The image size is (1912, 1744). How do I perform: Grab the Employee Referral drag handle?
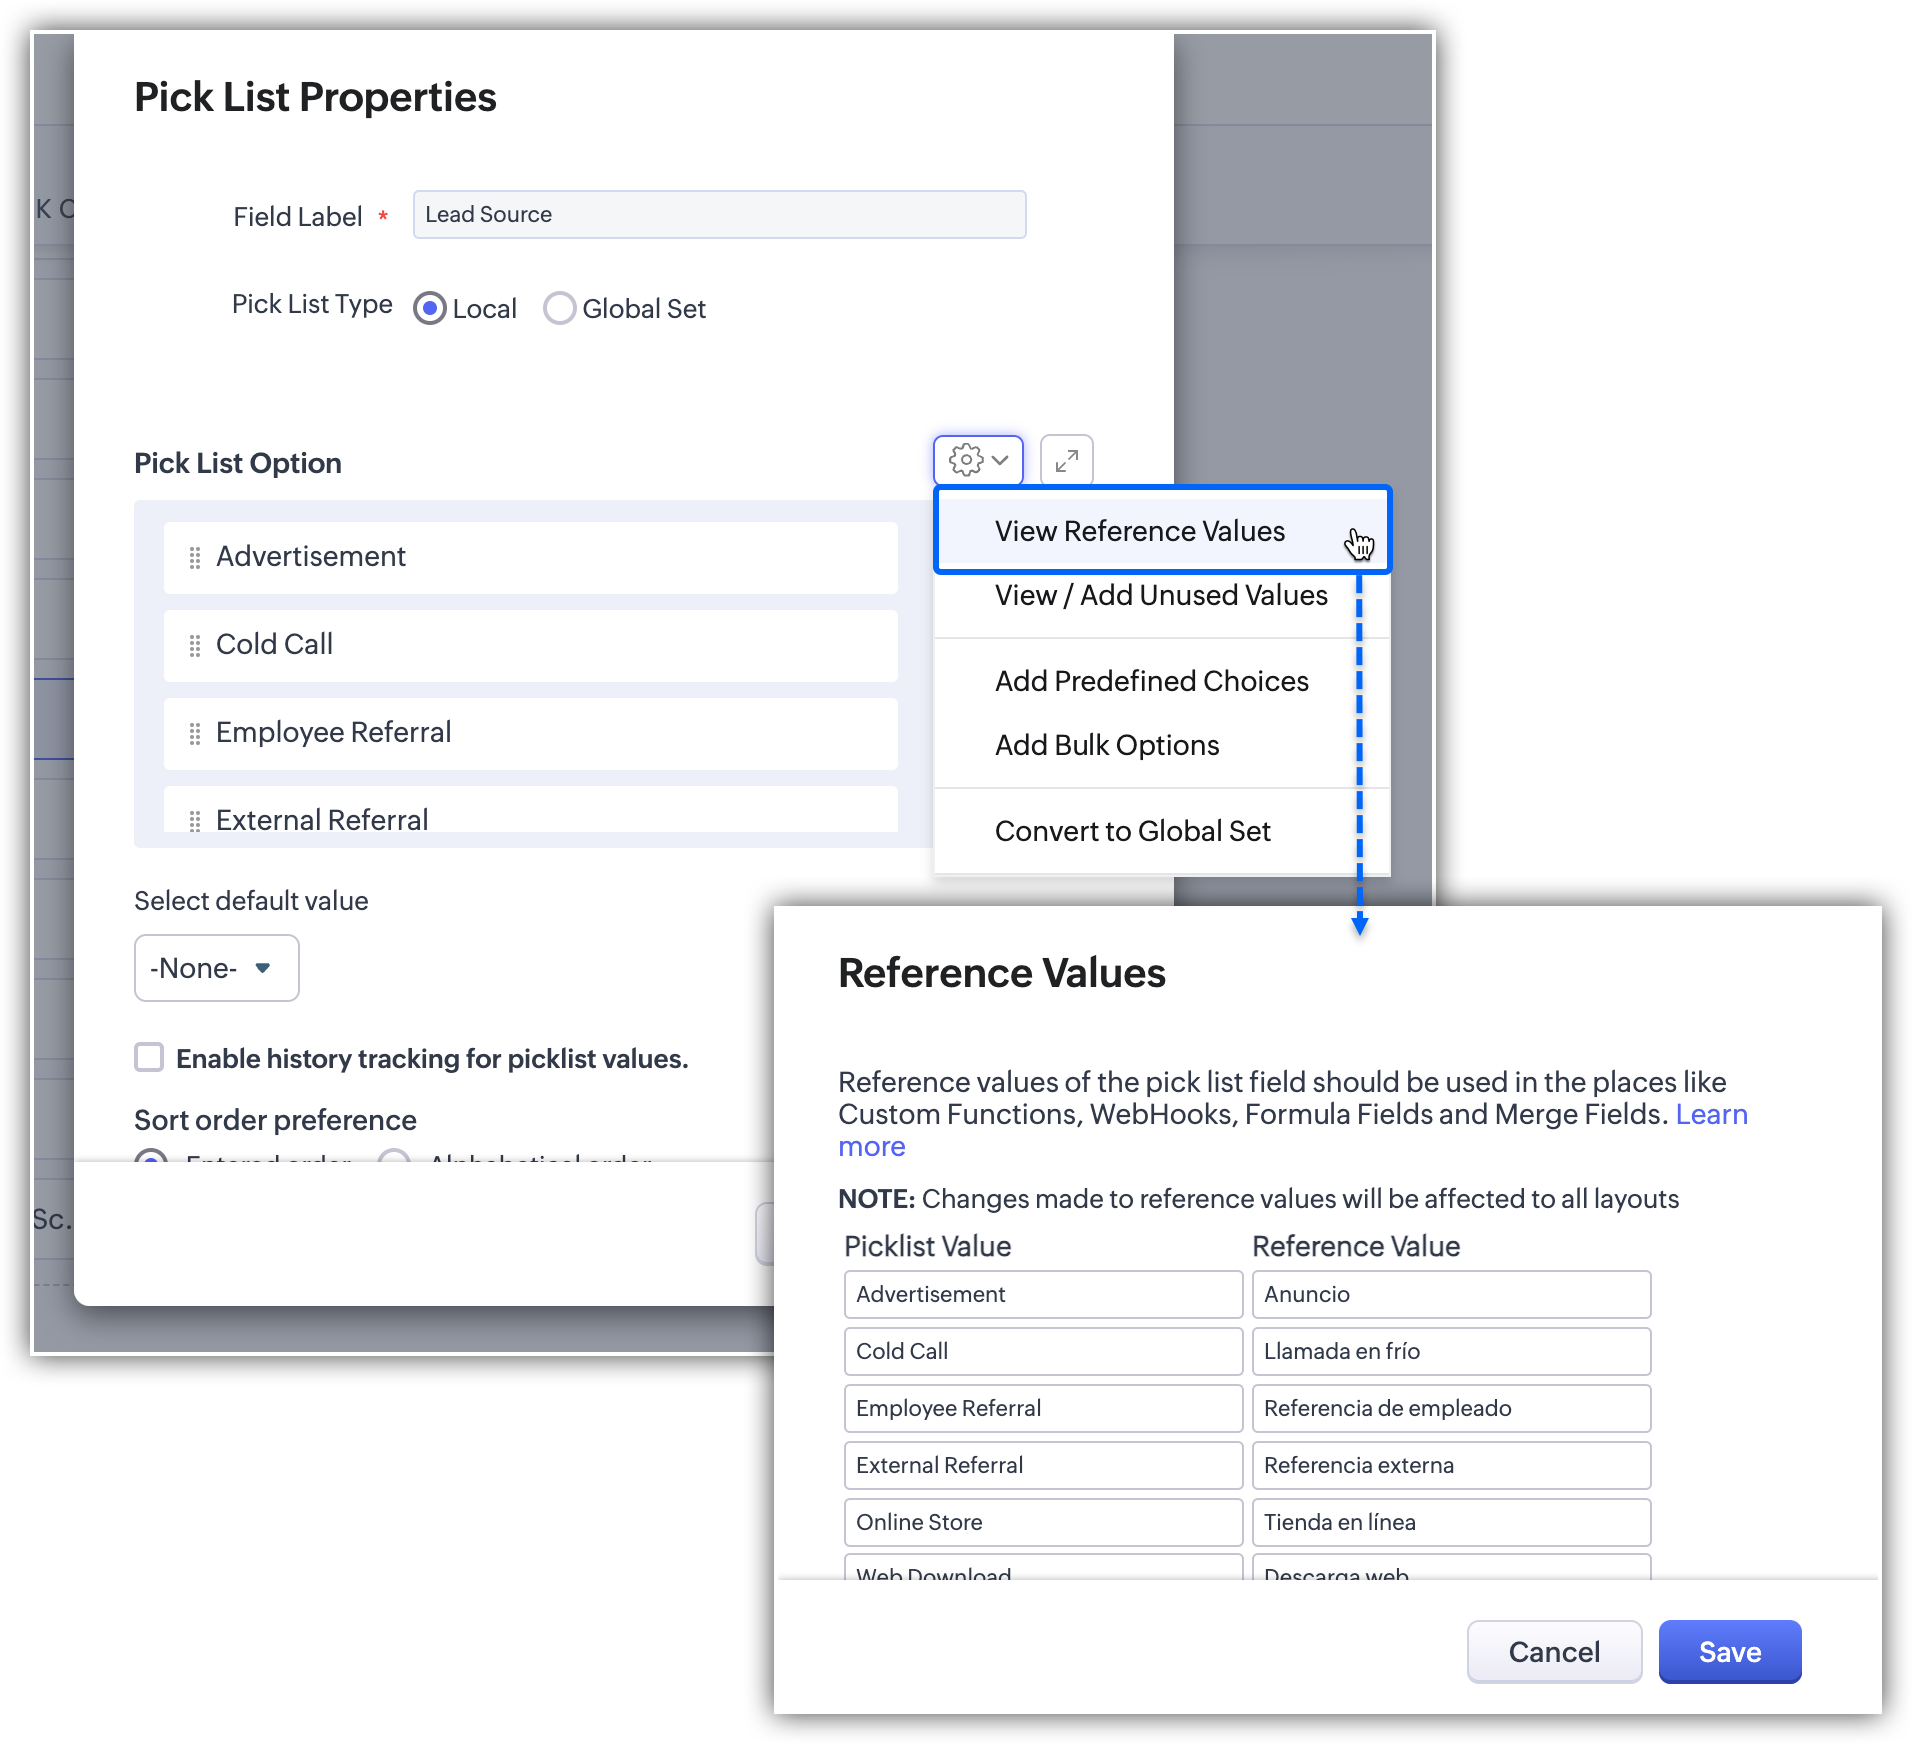tap(195, 733)
